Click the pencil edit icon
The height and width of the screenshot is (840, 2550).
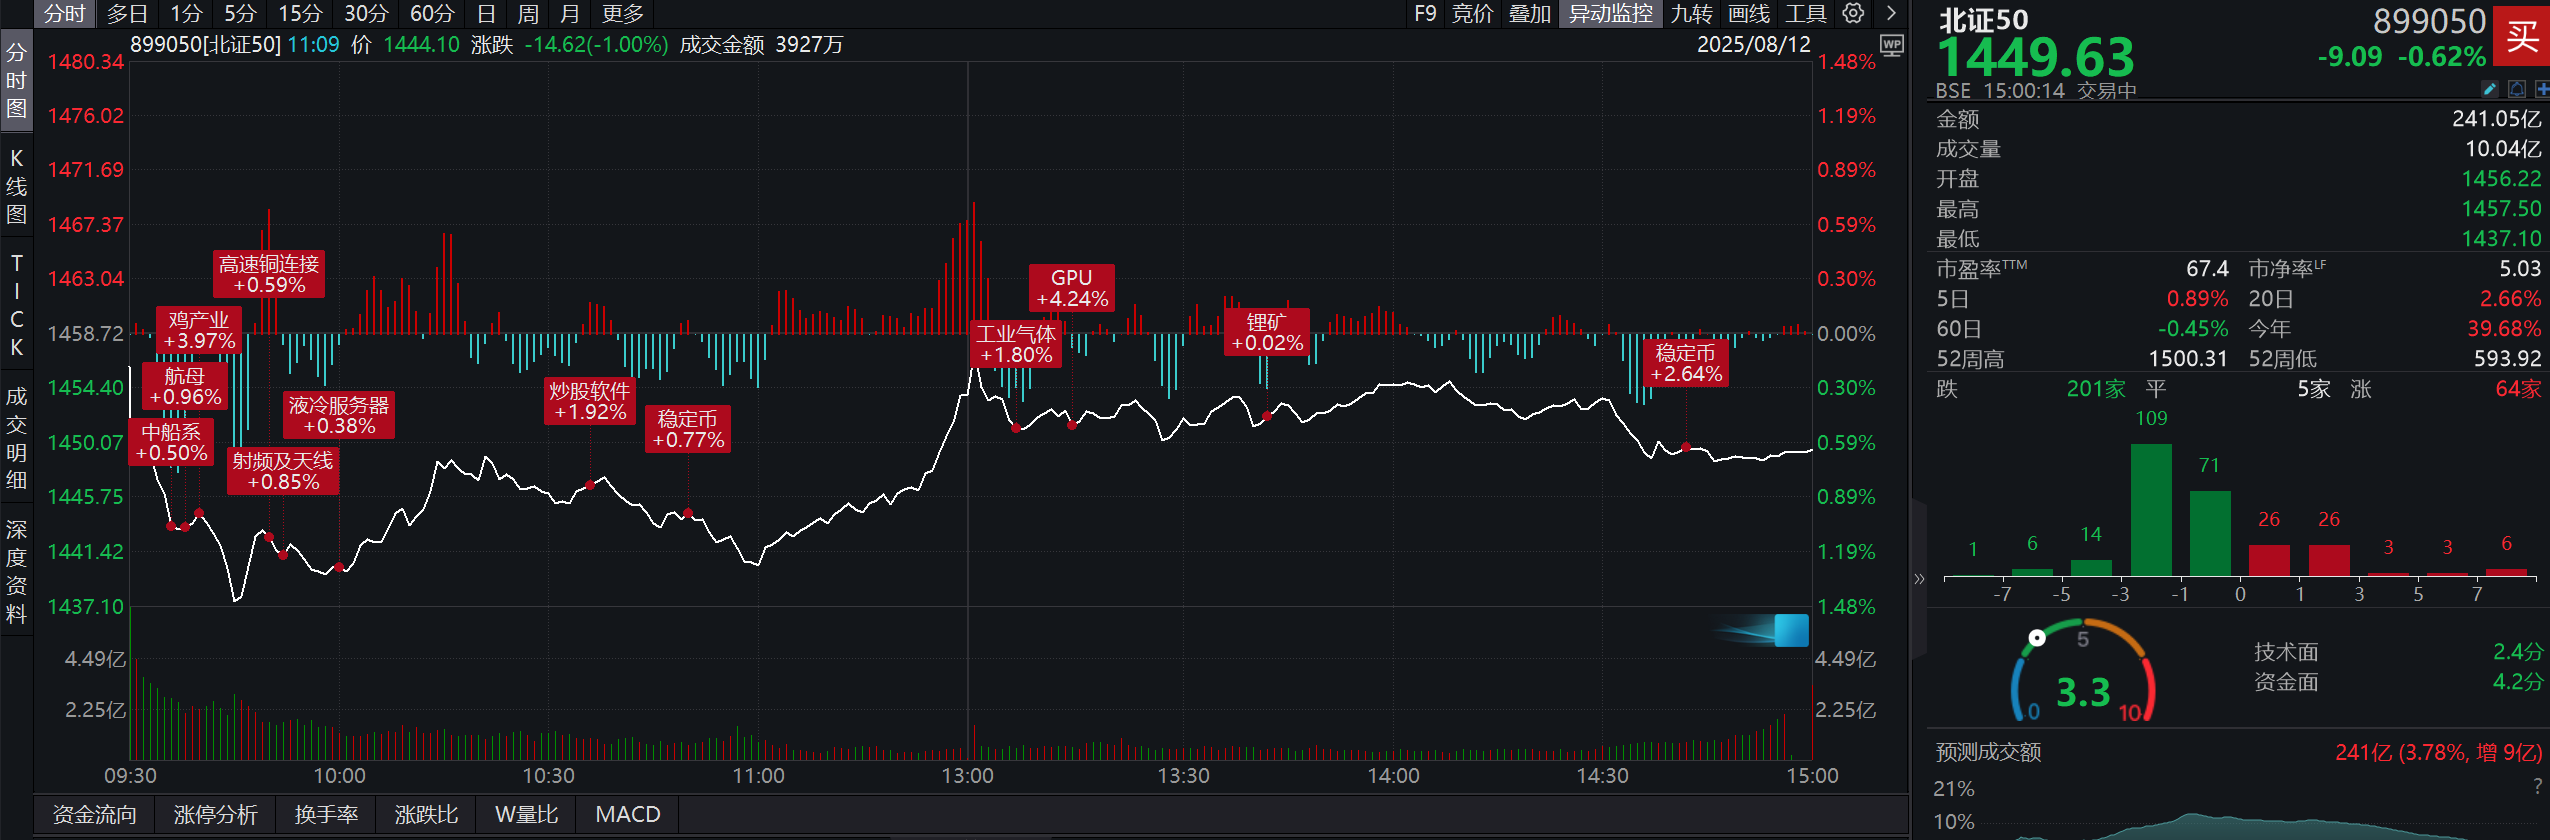point(2490,89)
